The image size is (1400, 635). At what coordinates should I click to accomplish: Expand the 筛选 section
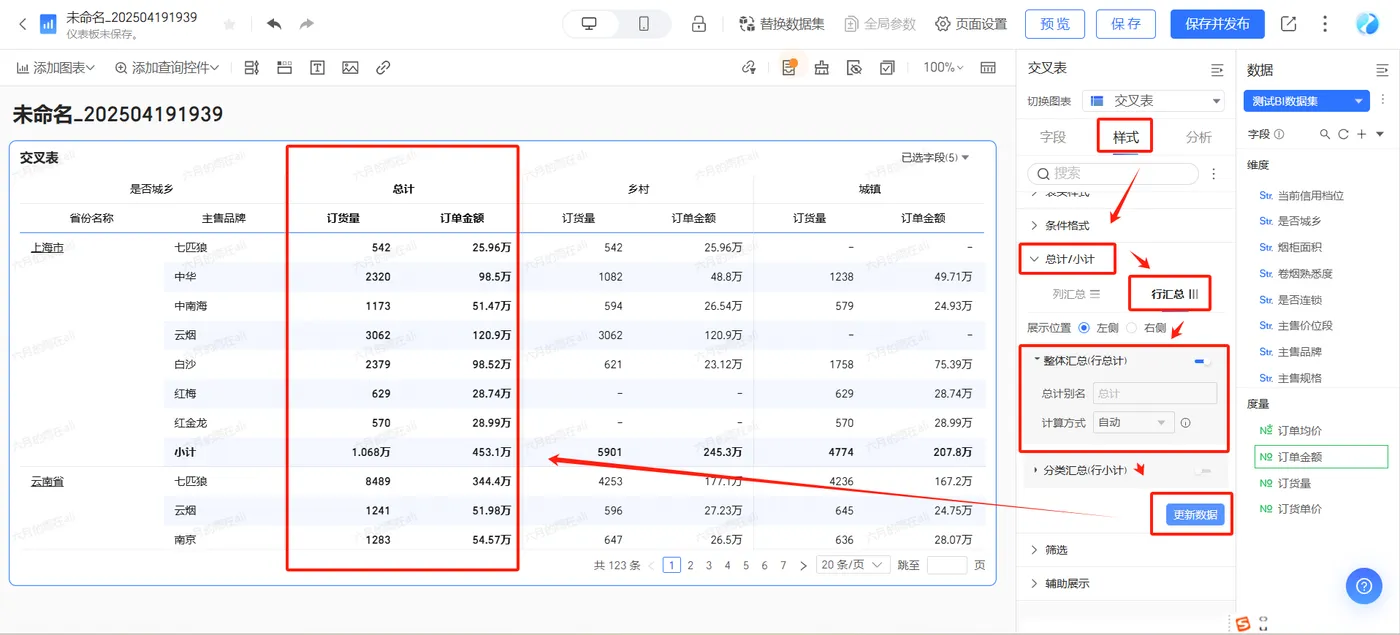pos(1049,550)
